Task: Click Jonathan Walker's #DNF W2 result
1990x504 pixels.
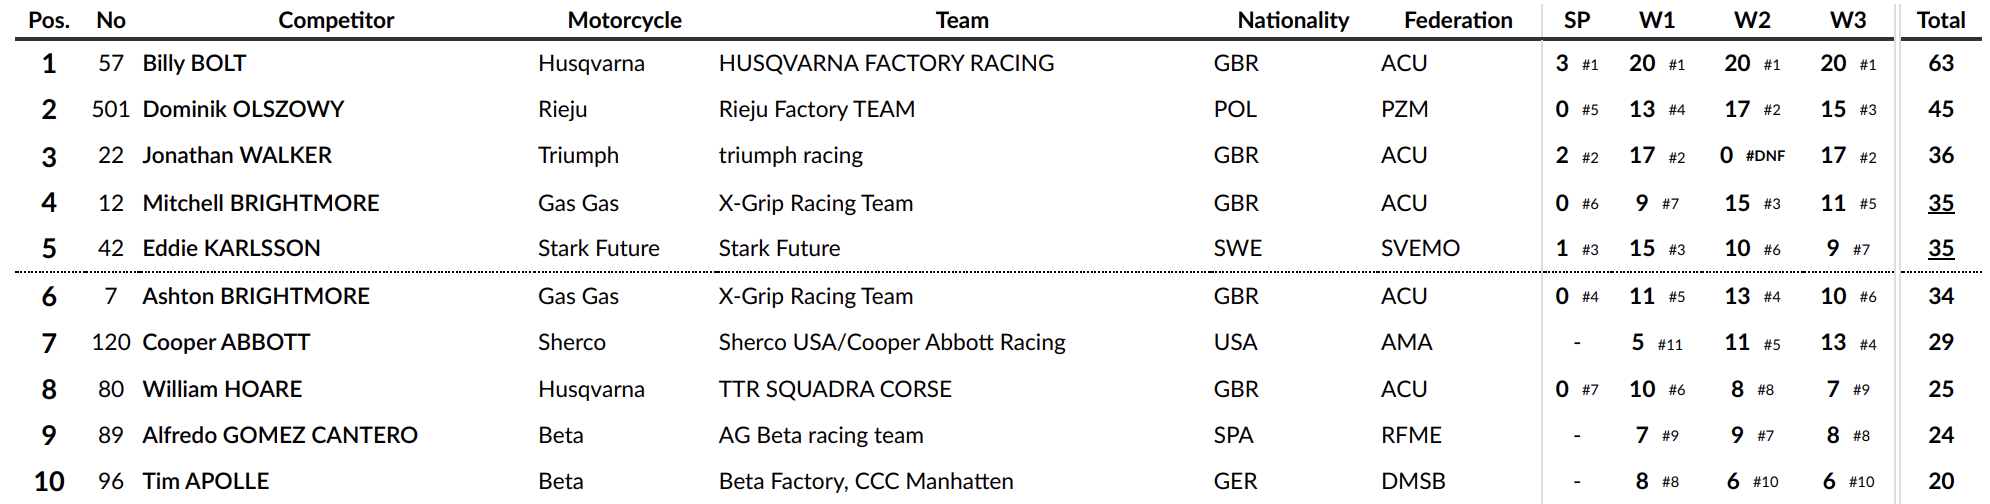Action: pos(1764,156)
